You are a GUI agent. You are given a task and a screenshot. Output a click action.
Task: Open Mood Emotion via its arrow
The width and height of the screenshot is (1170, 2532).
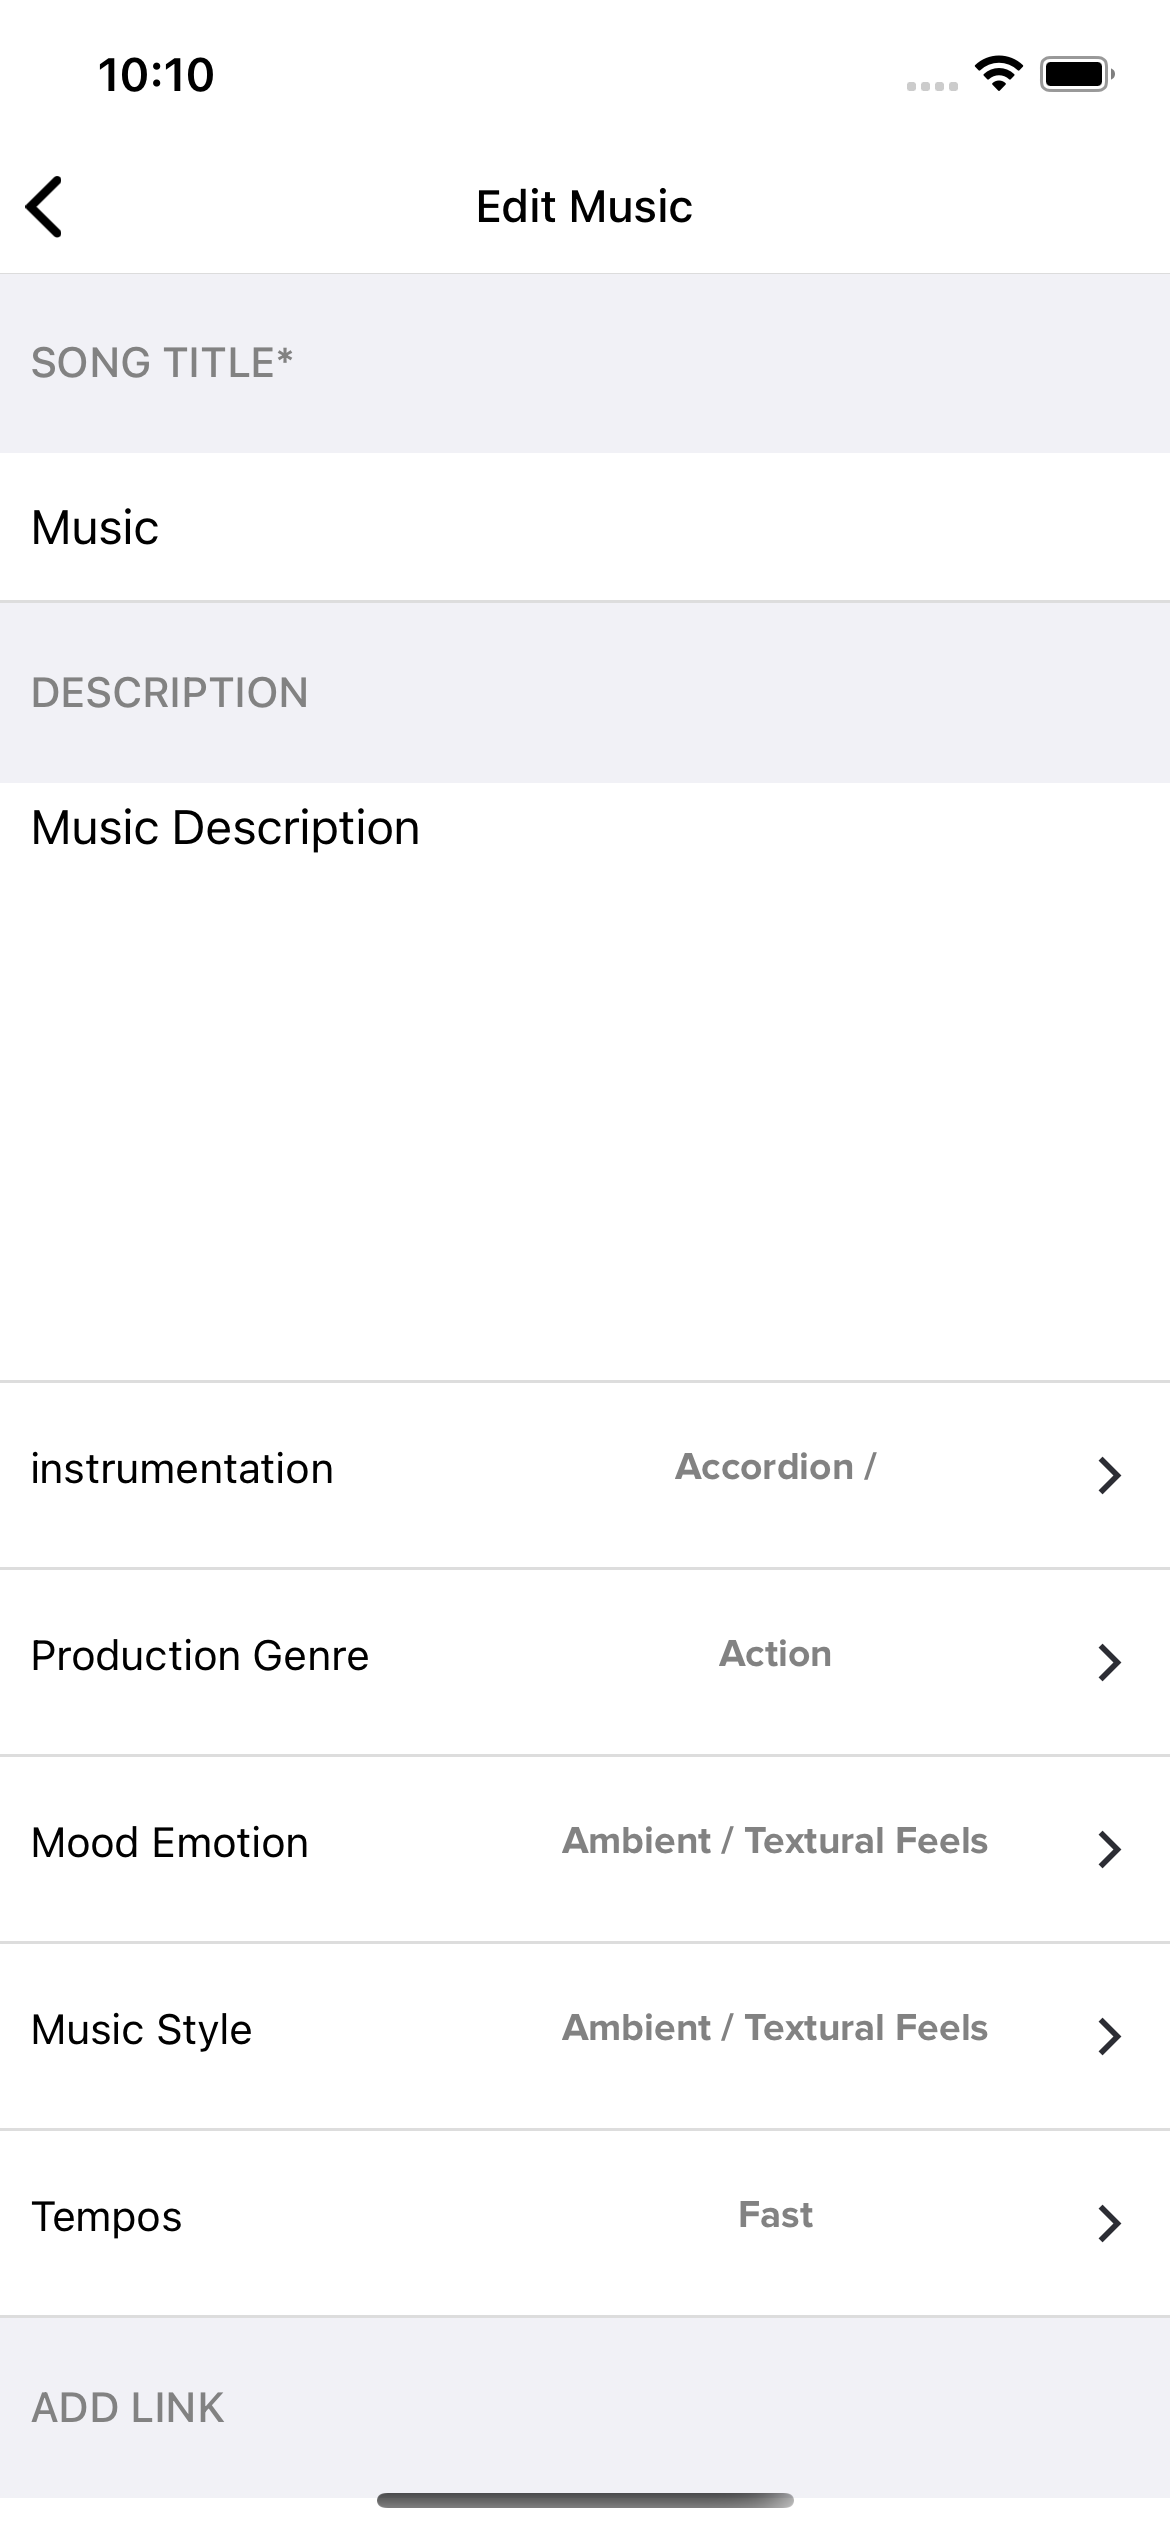pos(1108,1849)
